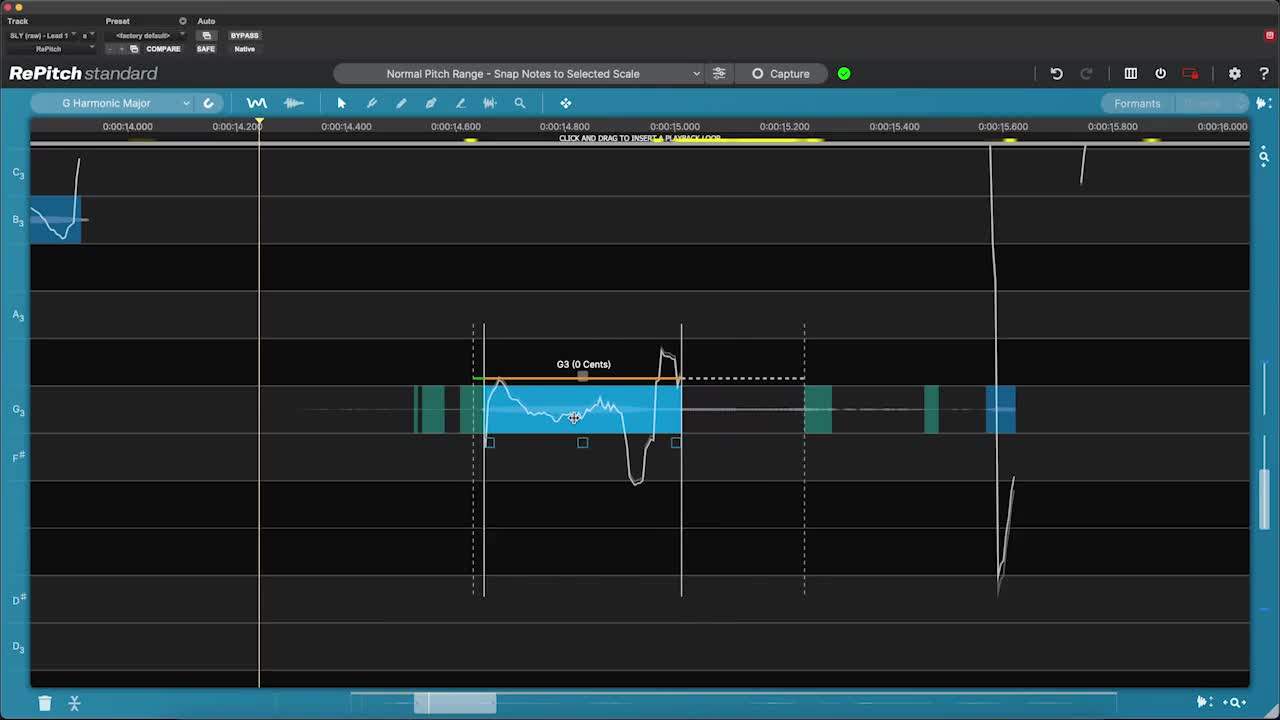Click the undo arrow

tap(1056, 73)
